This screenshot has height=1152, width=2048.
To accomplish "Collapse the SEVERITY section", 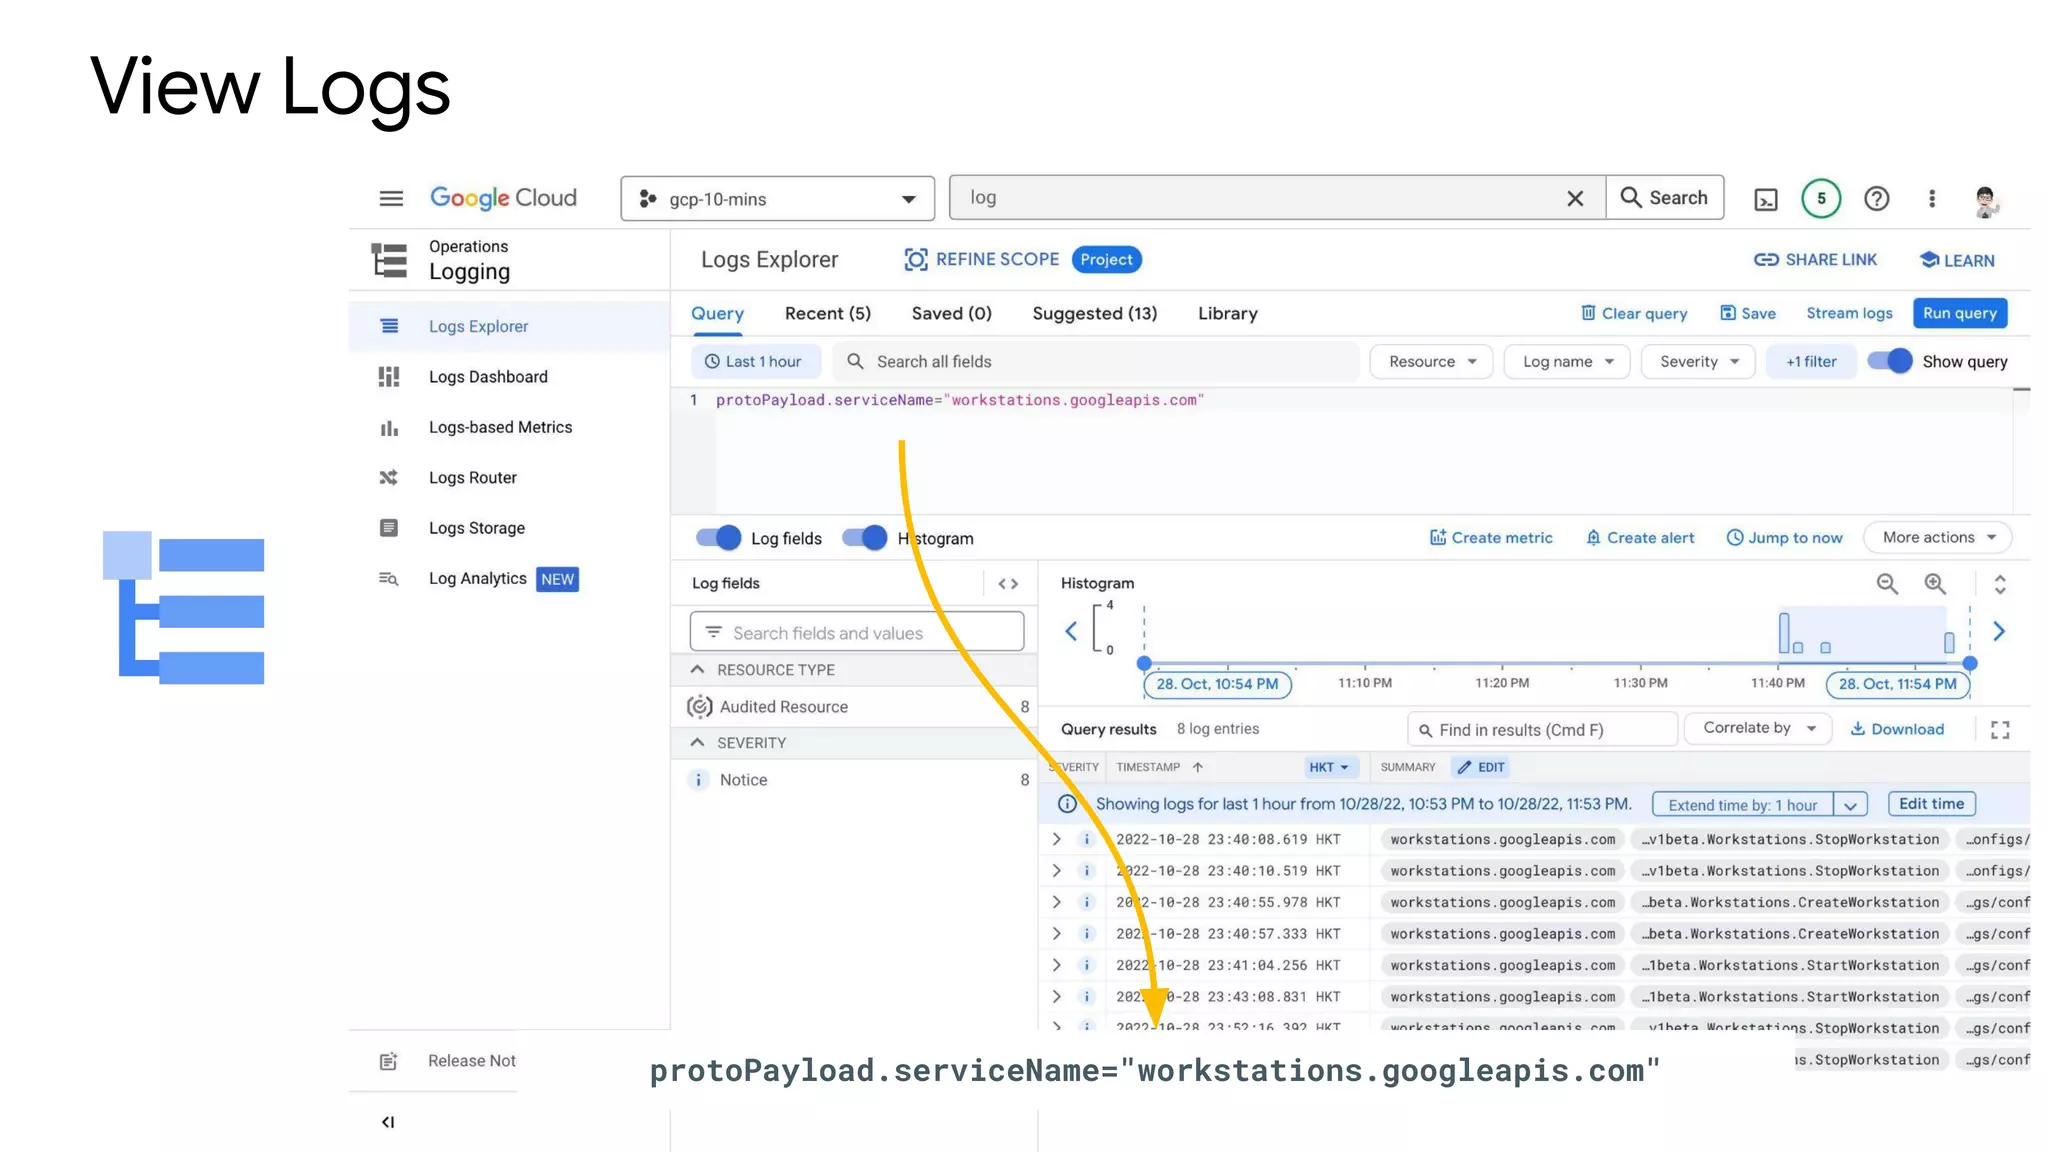I will 697,743.
